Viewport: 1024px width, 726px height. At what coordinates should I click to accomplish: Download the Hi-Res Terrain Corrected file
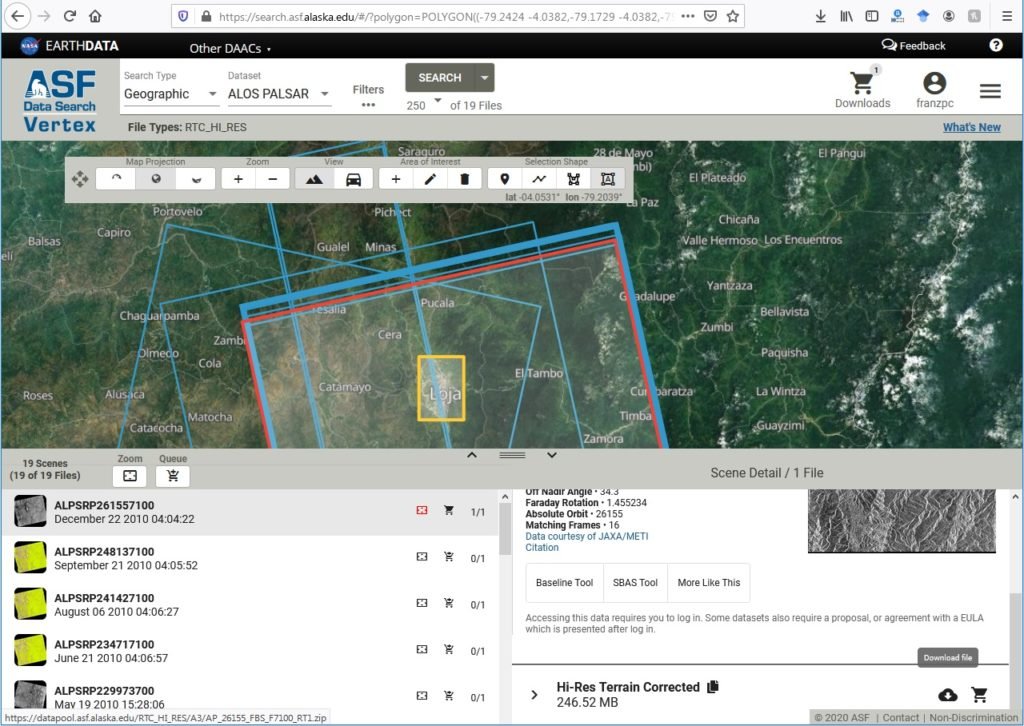tap(947, 695)
